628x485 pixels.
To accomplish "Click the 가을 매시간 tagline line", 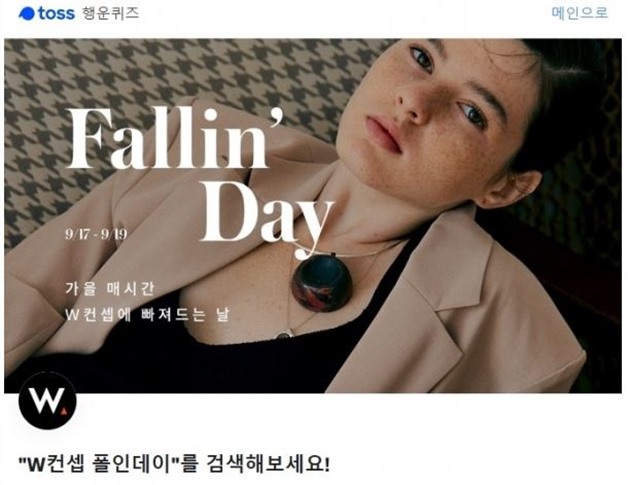I will click(109, 289).
